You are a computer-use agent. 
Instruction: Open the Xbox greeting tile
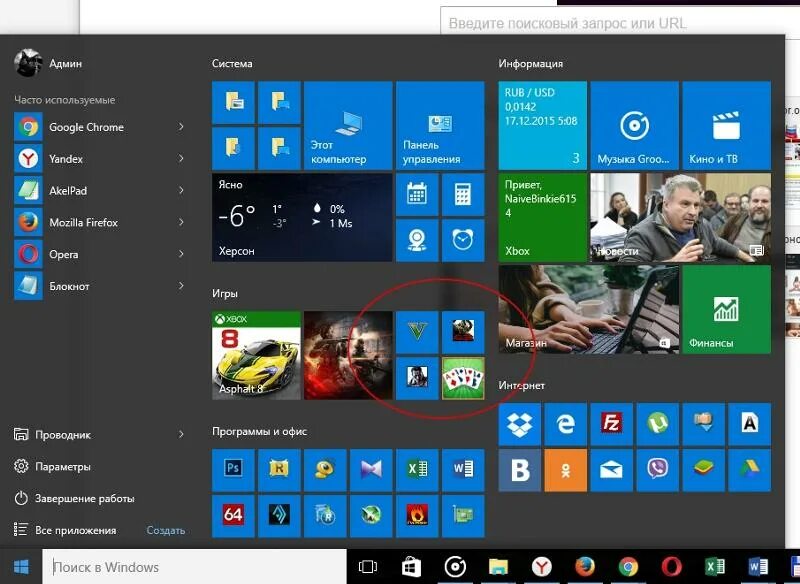[x=542, y=217]
